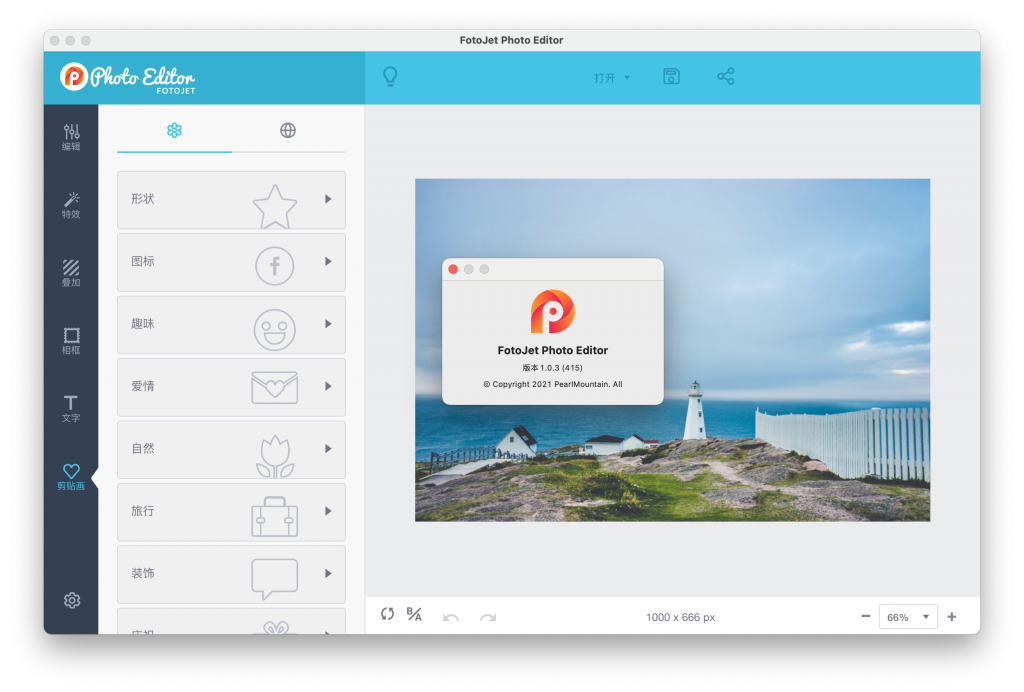Viewport: 1024px width, 692px height.
Task: Expand the 旅行 category arrow
Action: tap(328, 511)
